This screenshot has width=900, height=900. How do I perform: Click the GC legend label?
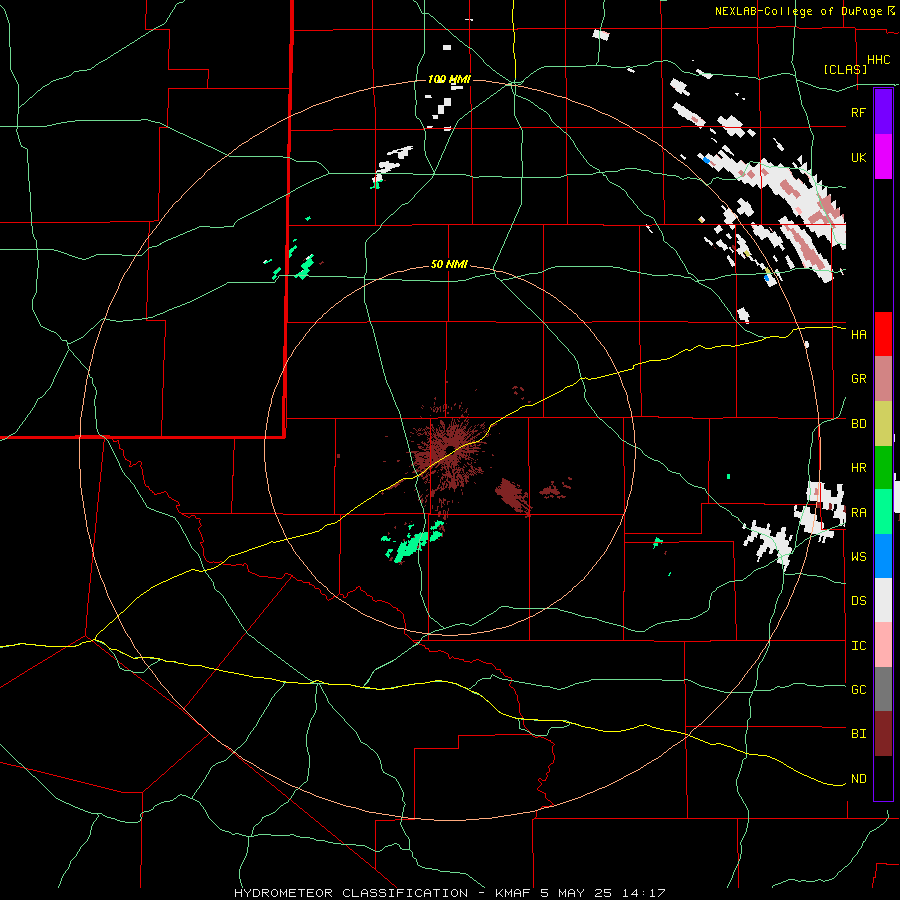tap(858, 689)
